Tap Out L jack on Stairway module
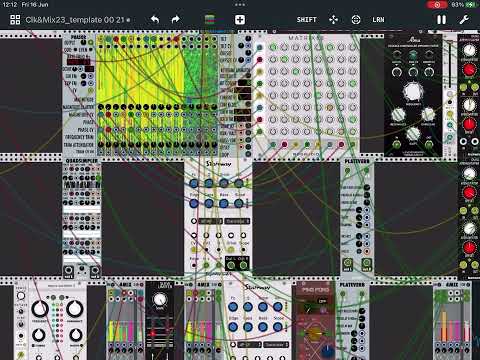 (x=231, y=266)
